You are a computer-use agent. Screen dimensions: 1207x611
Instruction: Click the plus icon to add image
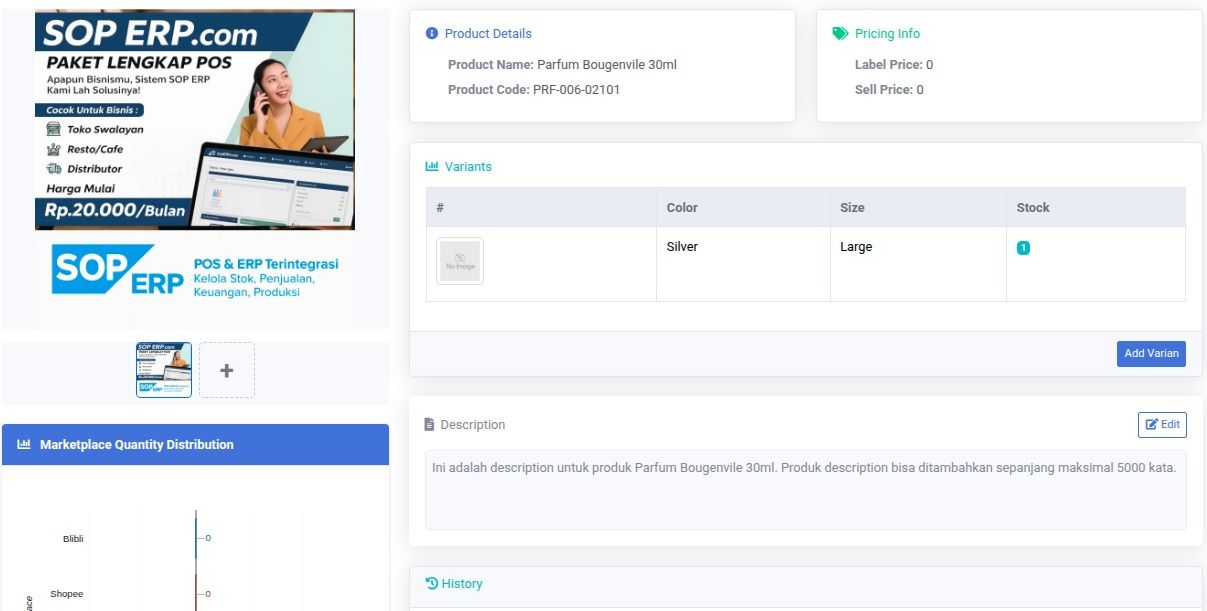pos(227,370)
